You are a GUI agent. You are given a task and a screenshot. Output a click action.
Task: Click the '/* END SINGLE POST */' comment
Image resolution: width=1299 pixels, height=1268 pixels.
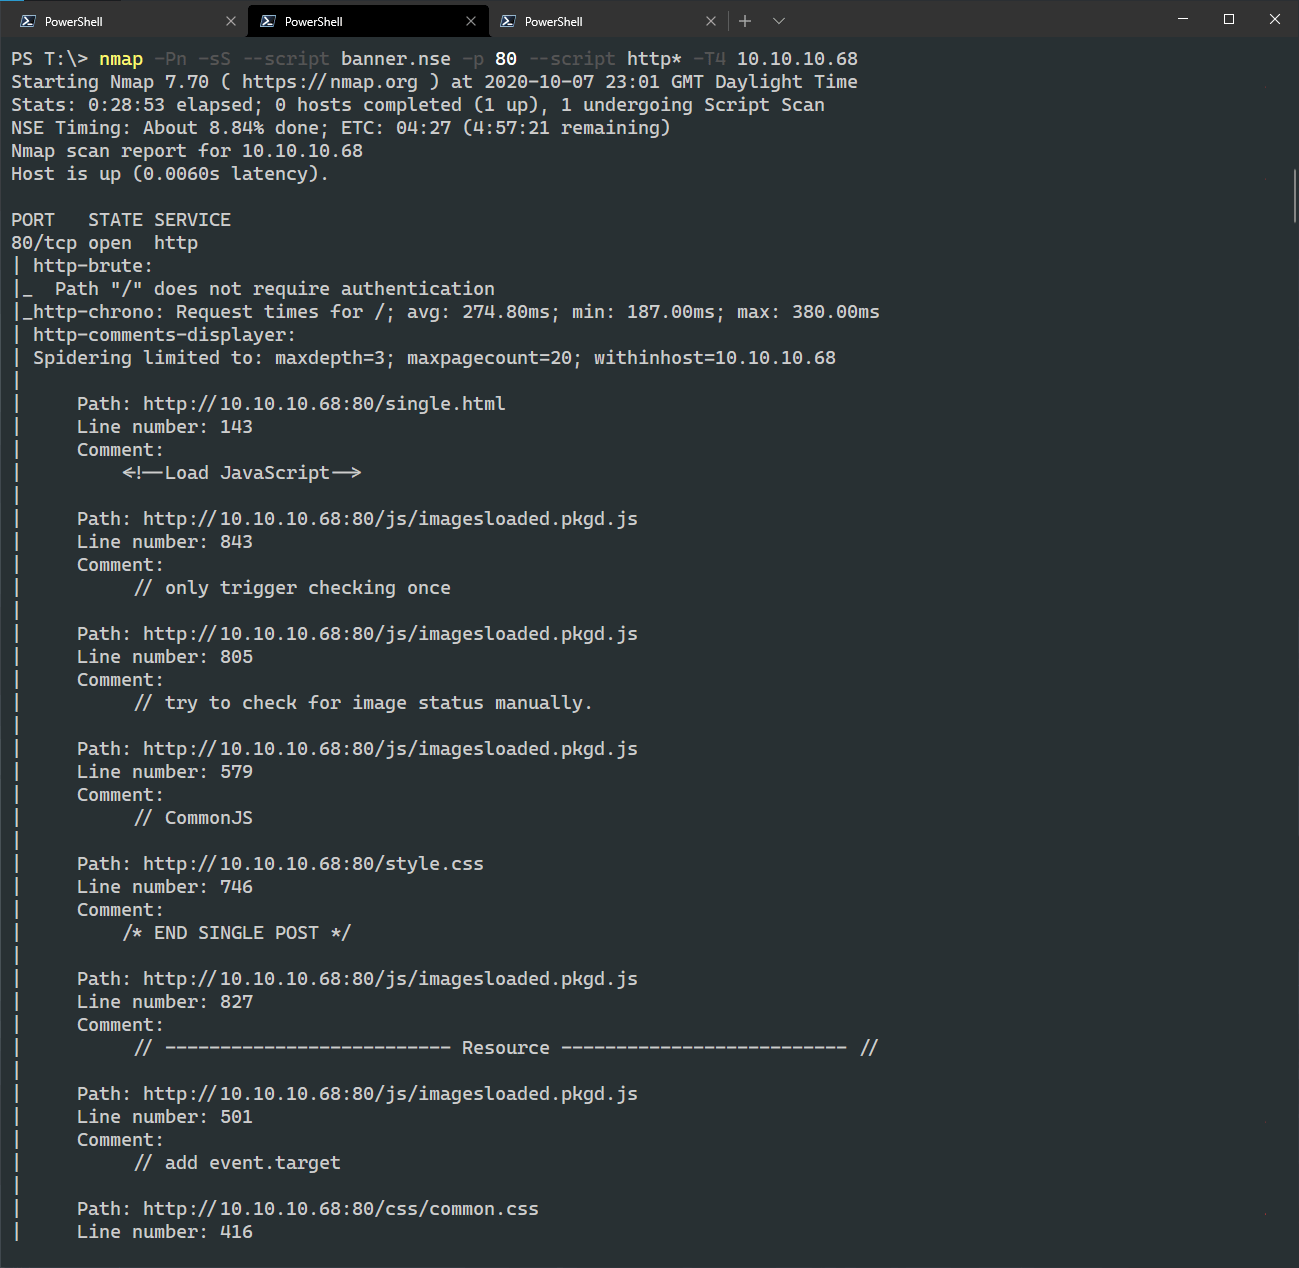[237, 933]
